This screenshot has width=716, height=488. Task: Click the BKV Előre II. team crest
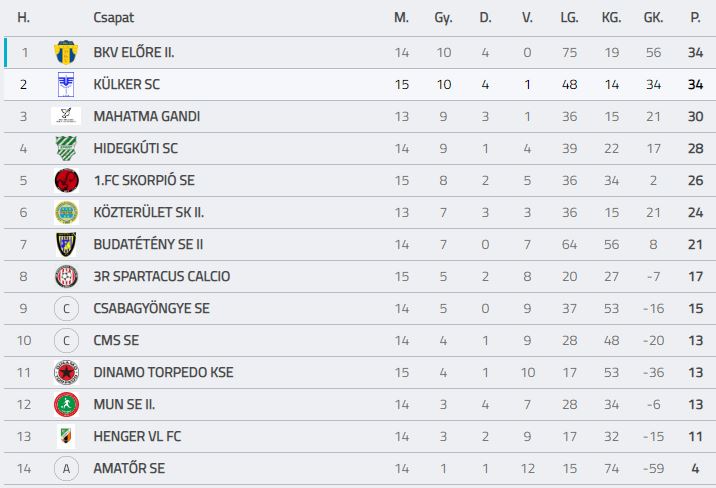click(66, 52)
